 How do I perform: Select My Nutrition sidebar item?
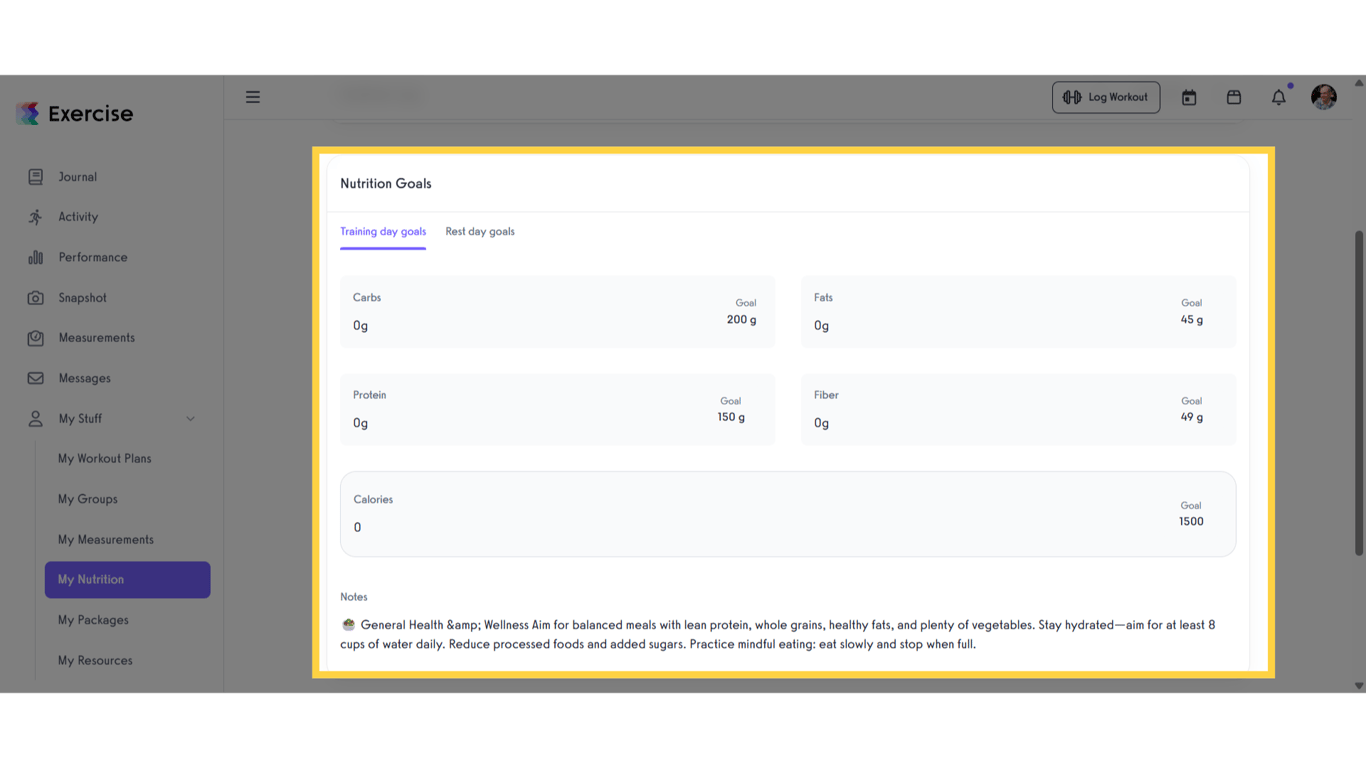(x=128, y=580)
